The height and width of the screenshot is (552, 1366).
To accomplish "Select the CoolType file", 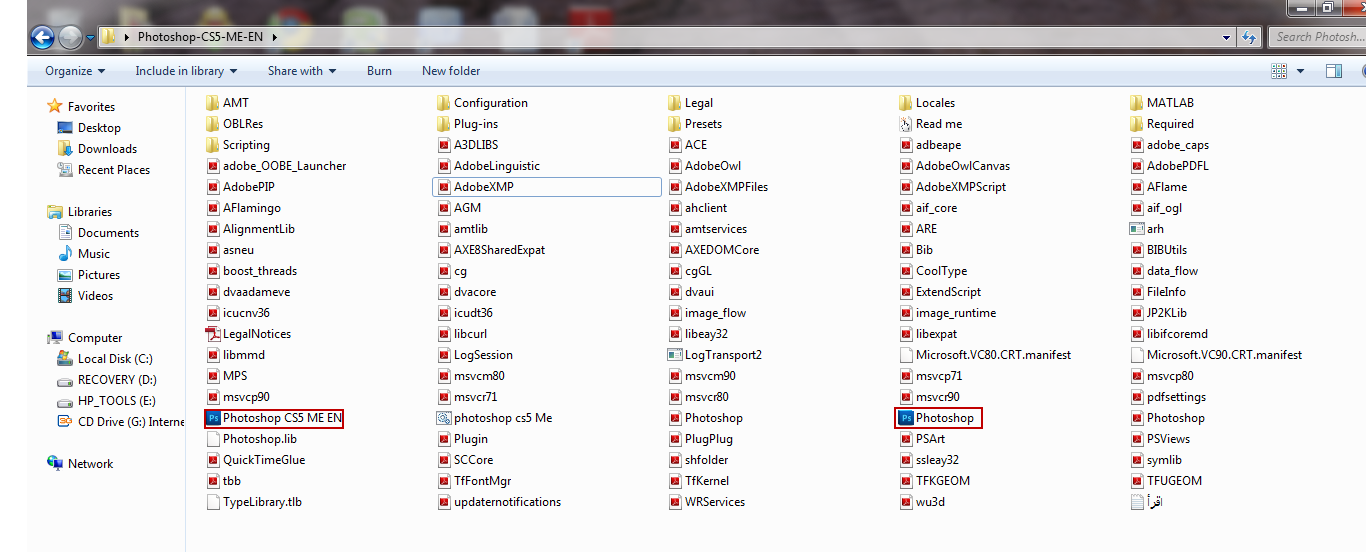I will (932, 271).
